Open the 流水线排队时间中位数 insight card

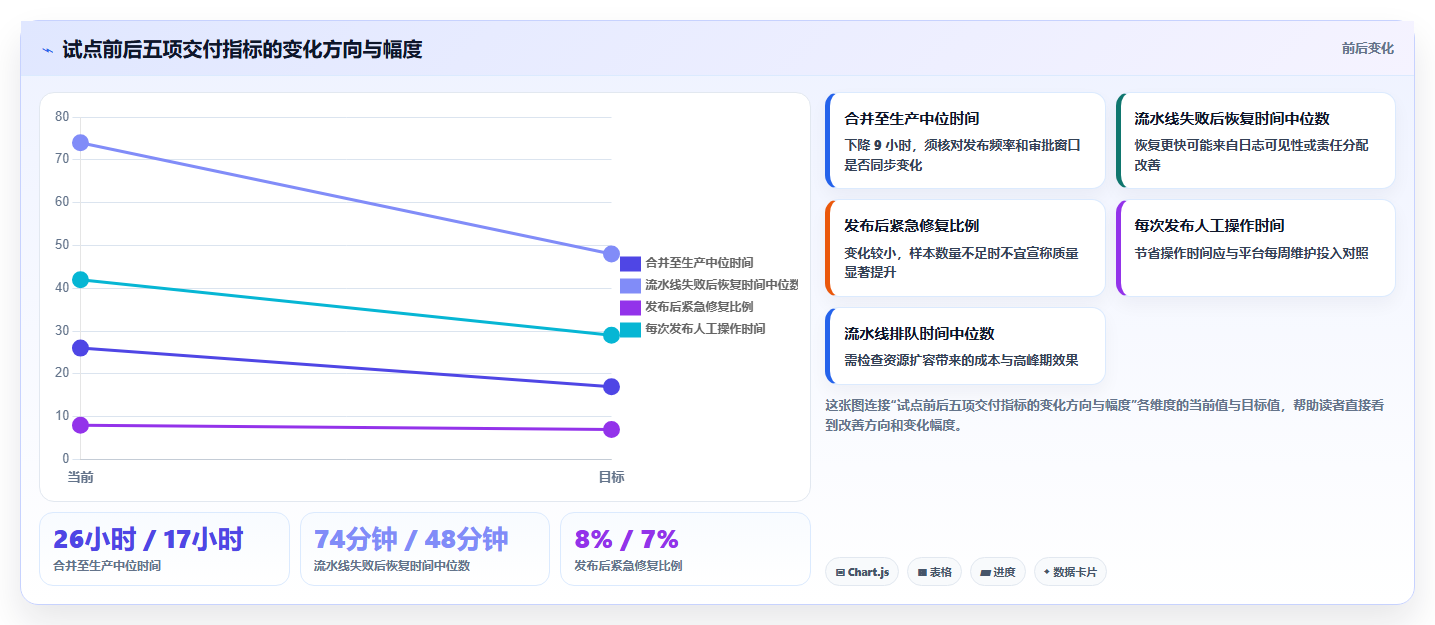(965, 346)
